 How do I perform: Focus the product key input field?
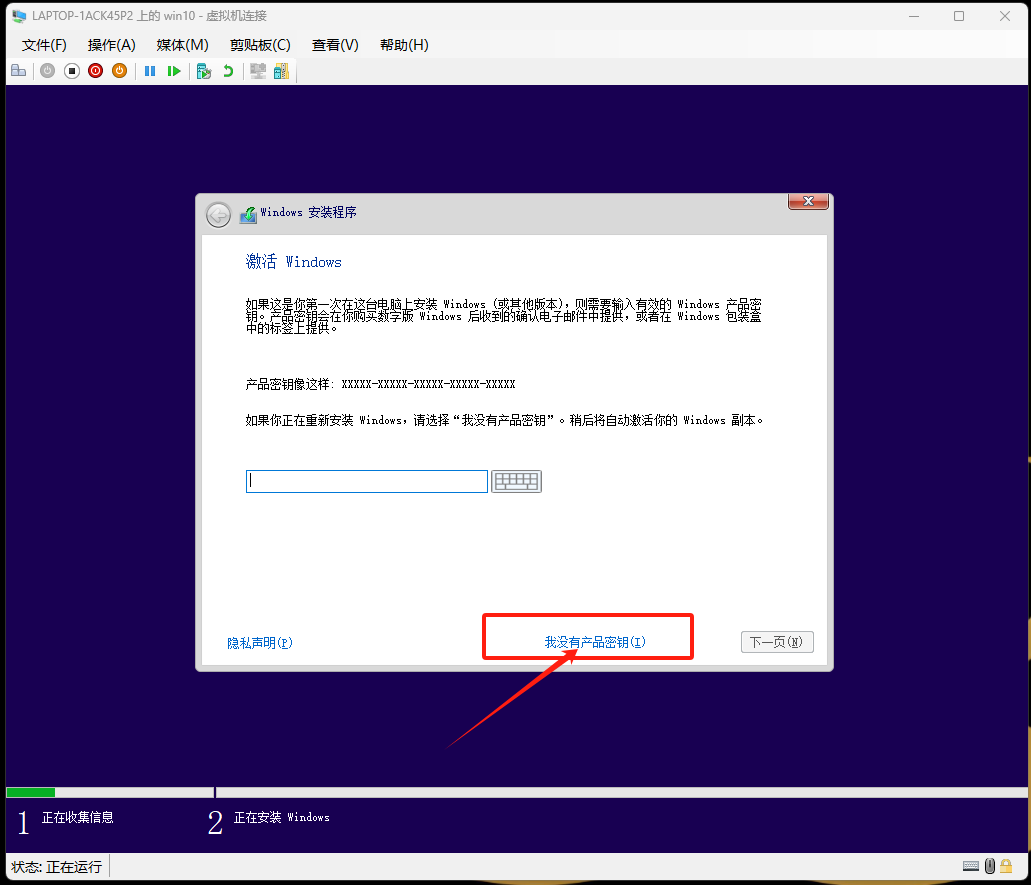(366, 481)
